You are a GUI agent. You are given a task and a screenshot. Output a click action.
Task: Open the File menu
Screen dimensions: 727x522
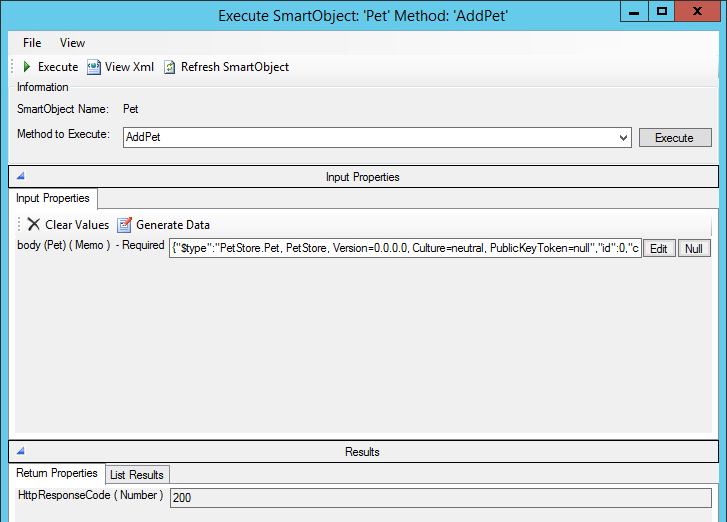tap(32, 43)
